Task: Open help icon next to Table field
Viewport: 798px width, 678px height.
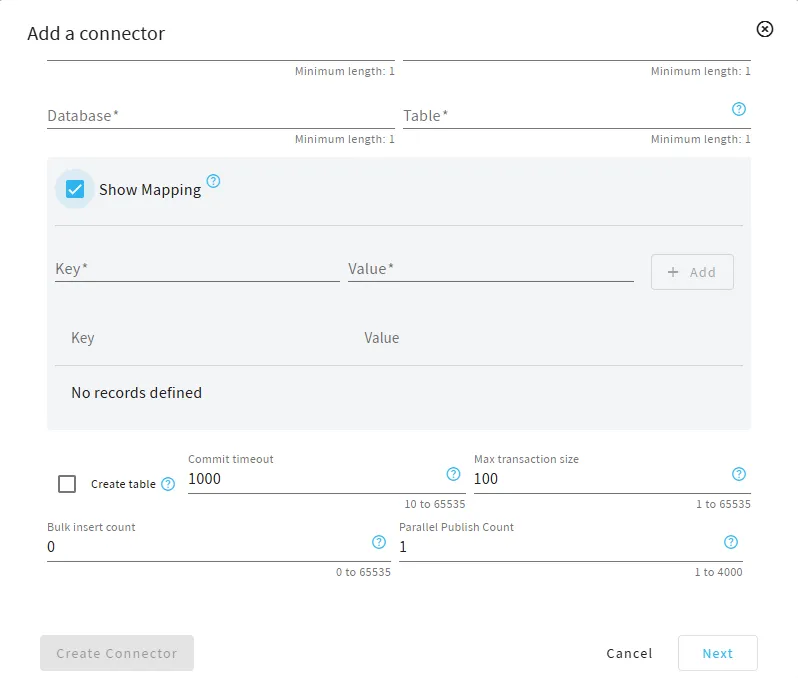Action: [738, 109]
